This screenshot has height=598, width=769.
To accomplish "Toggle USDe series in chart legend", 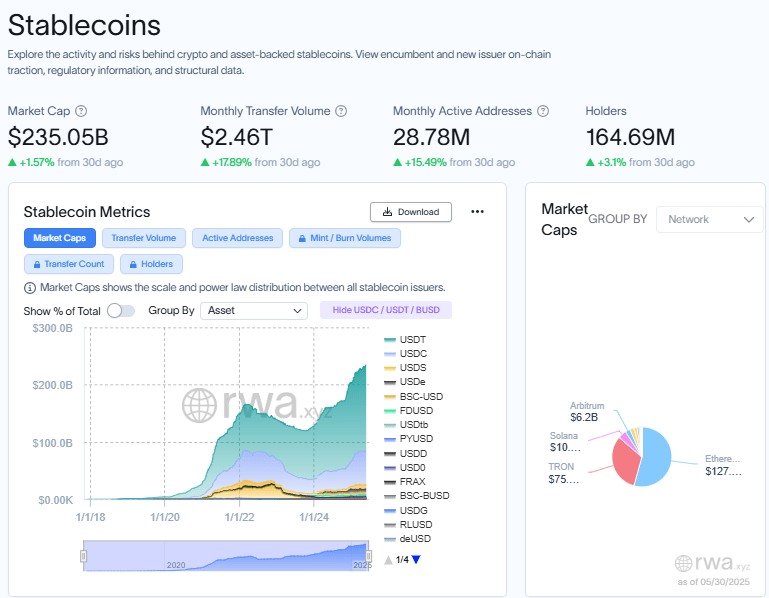I will pyautogui.click(x=405, y=382).
